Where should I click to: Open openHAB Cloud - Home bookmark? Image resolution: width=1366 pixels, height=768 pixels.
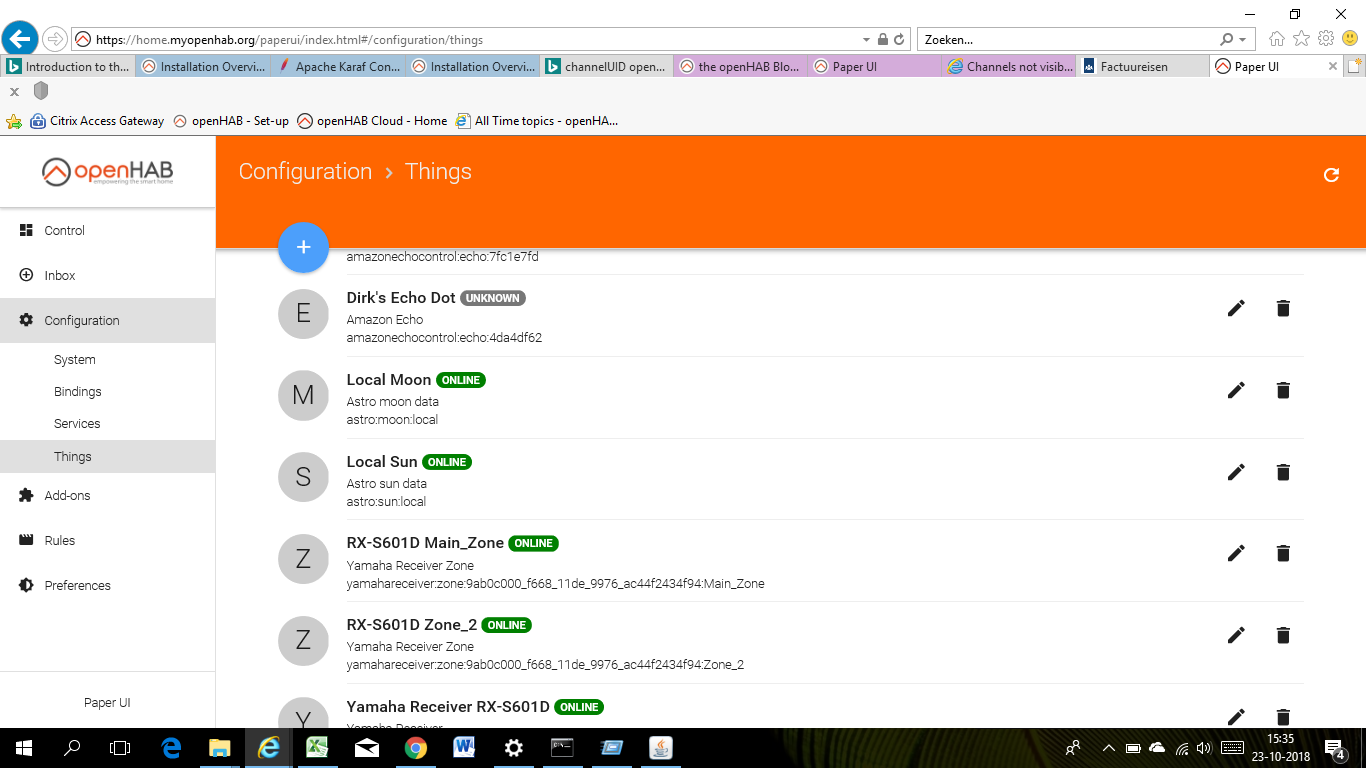372,121
